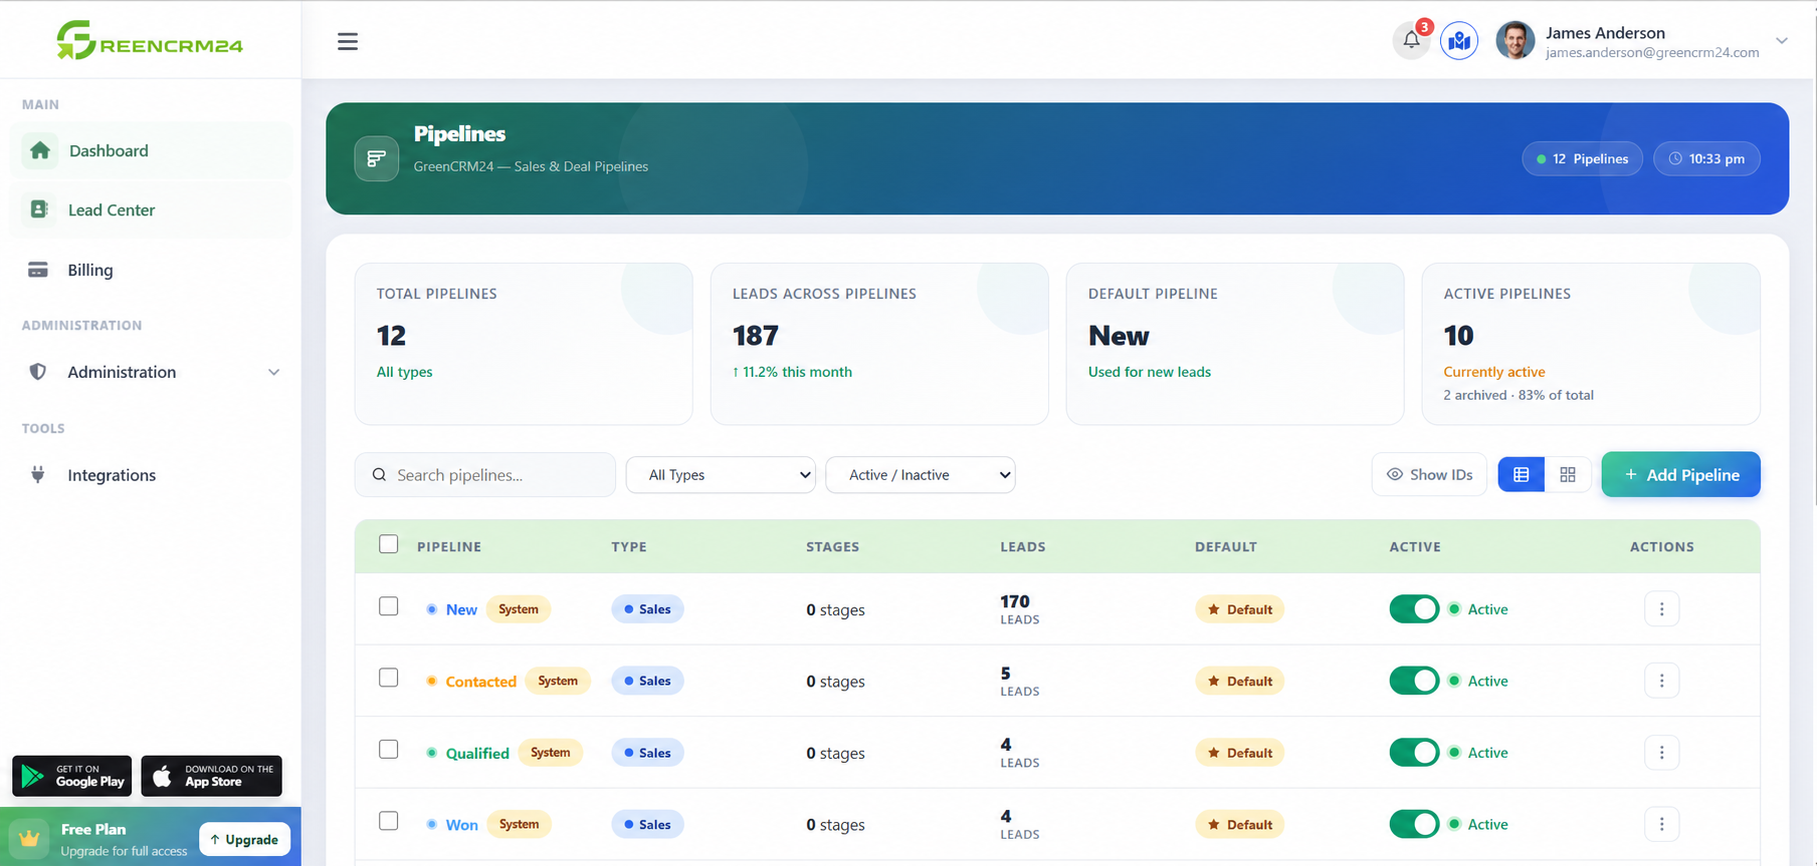1817x866 pixels.
Task: Open actions menu for Contacted pipeline
Action: click(1662, 681)
